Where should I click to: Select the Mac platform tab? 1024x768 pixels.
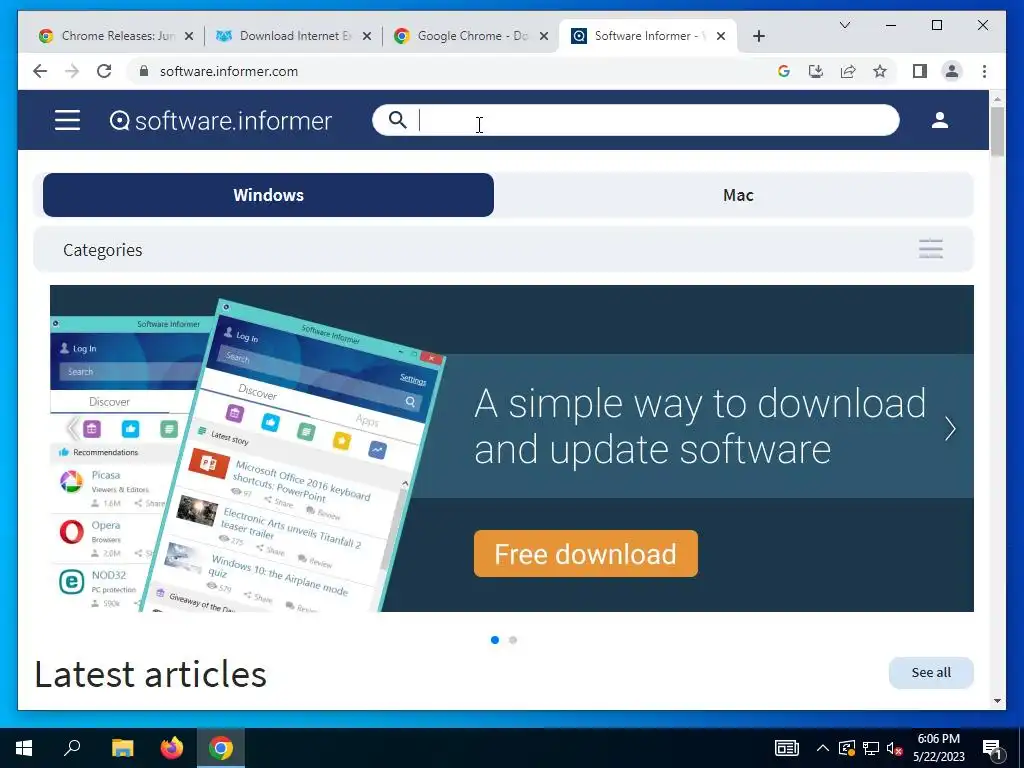click(x=738, y=195)
